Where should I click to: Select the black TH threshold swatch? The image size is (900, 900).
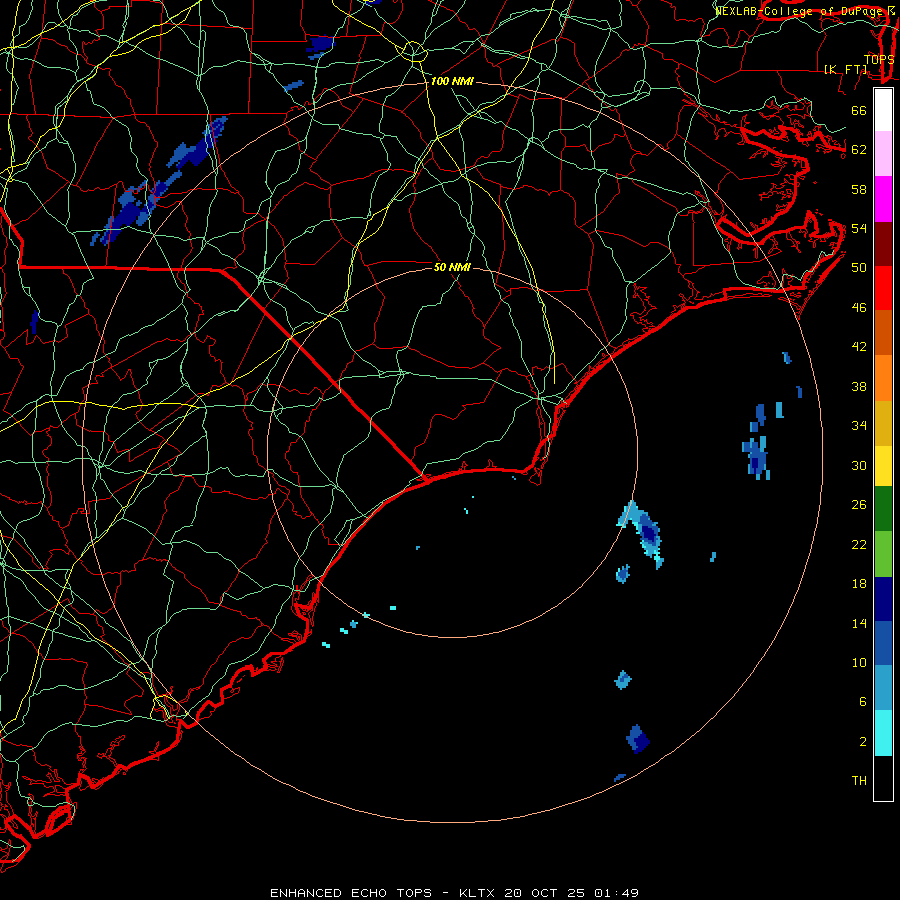click(x=883, y=778)
